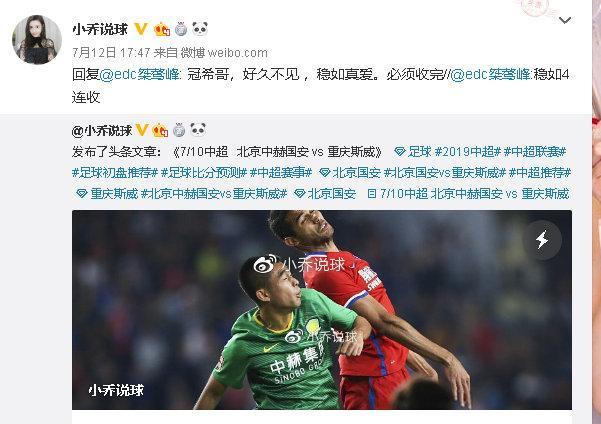
Task: Open the post options chevron menu
Action: (x=565, y=20)
